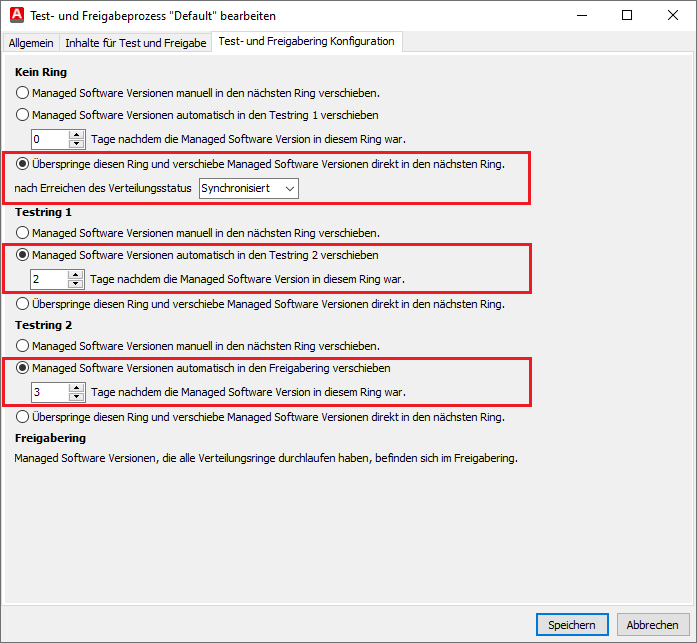Select Test- und Freigabering Konfiguration tab
Image resolution: width=697 pixels, height=643 pixels.
tap(307, 41)
